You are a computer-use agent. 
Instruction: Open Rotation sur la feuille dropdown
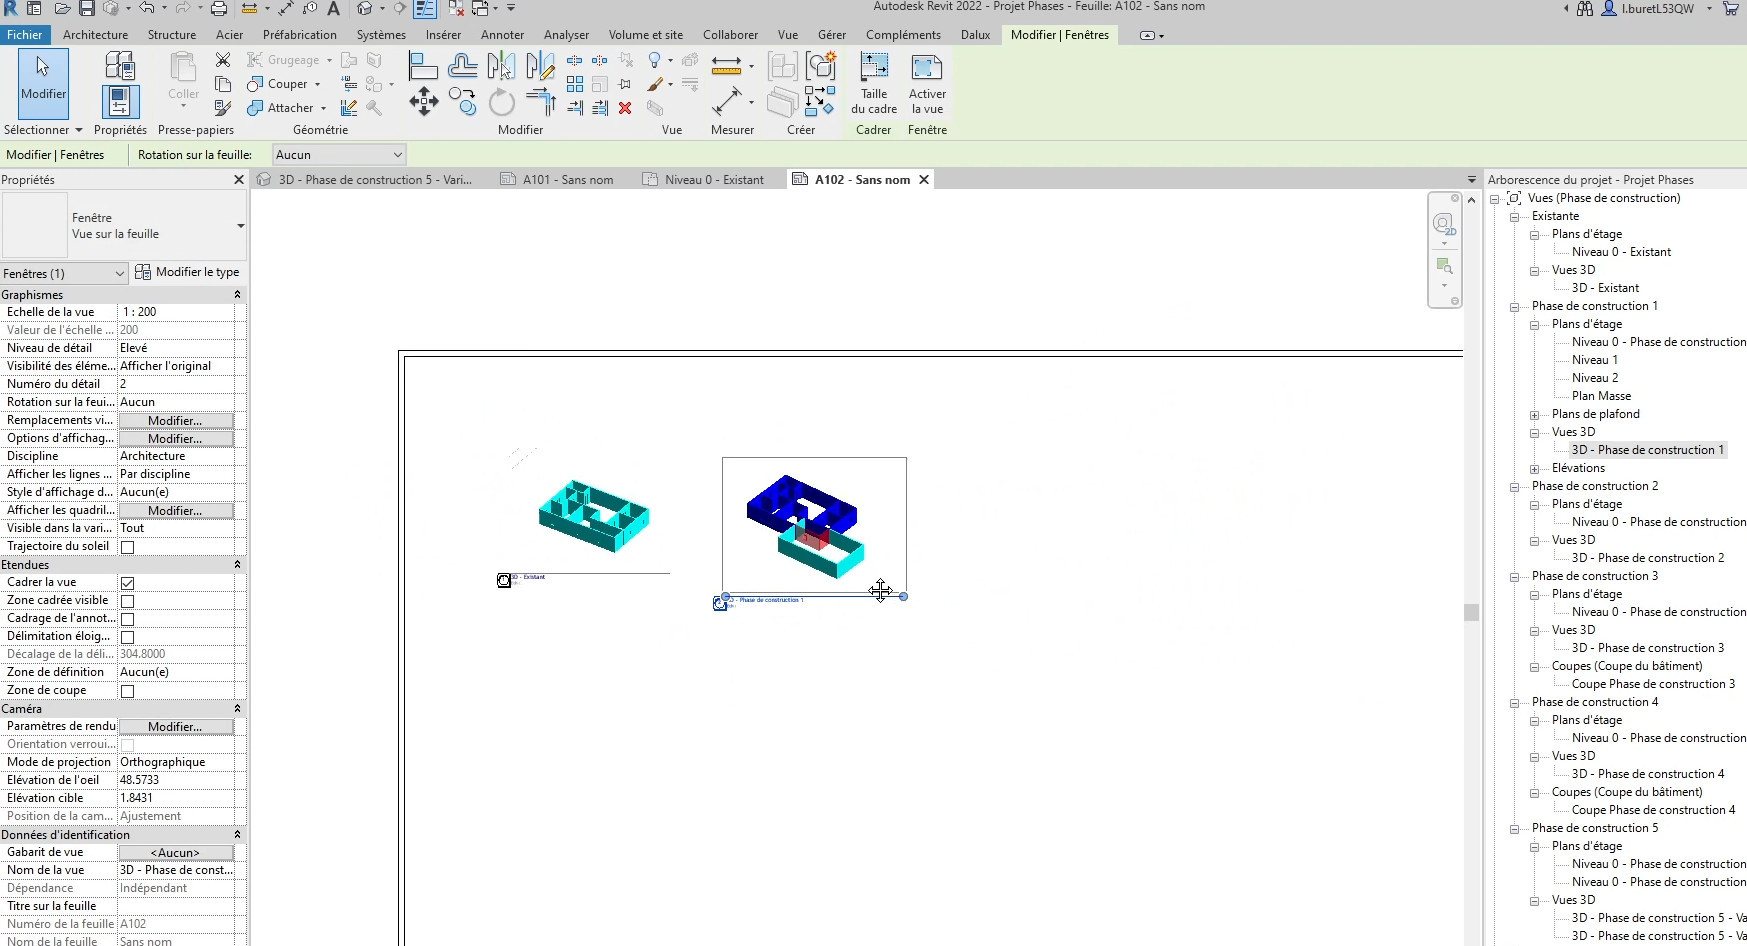click(x=339, y=155)
